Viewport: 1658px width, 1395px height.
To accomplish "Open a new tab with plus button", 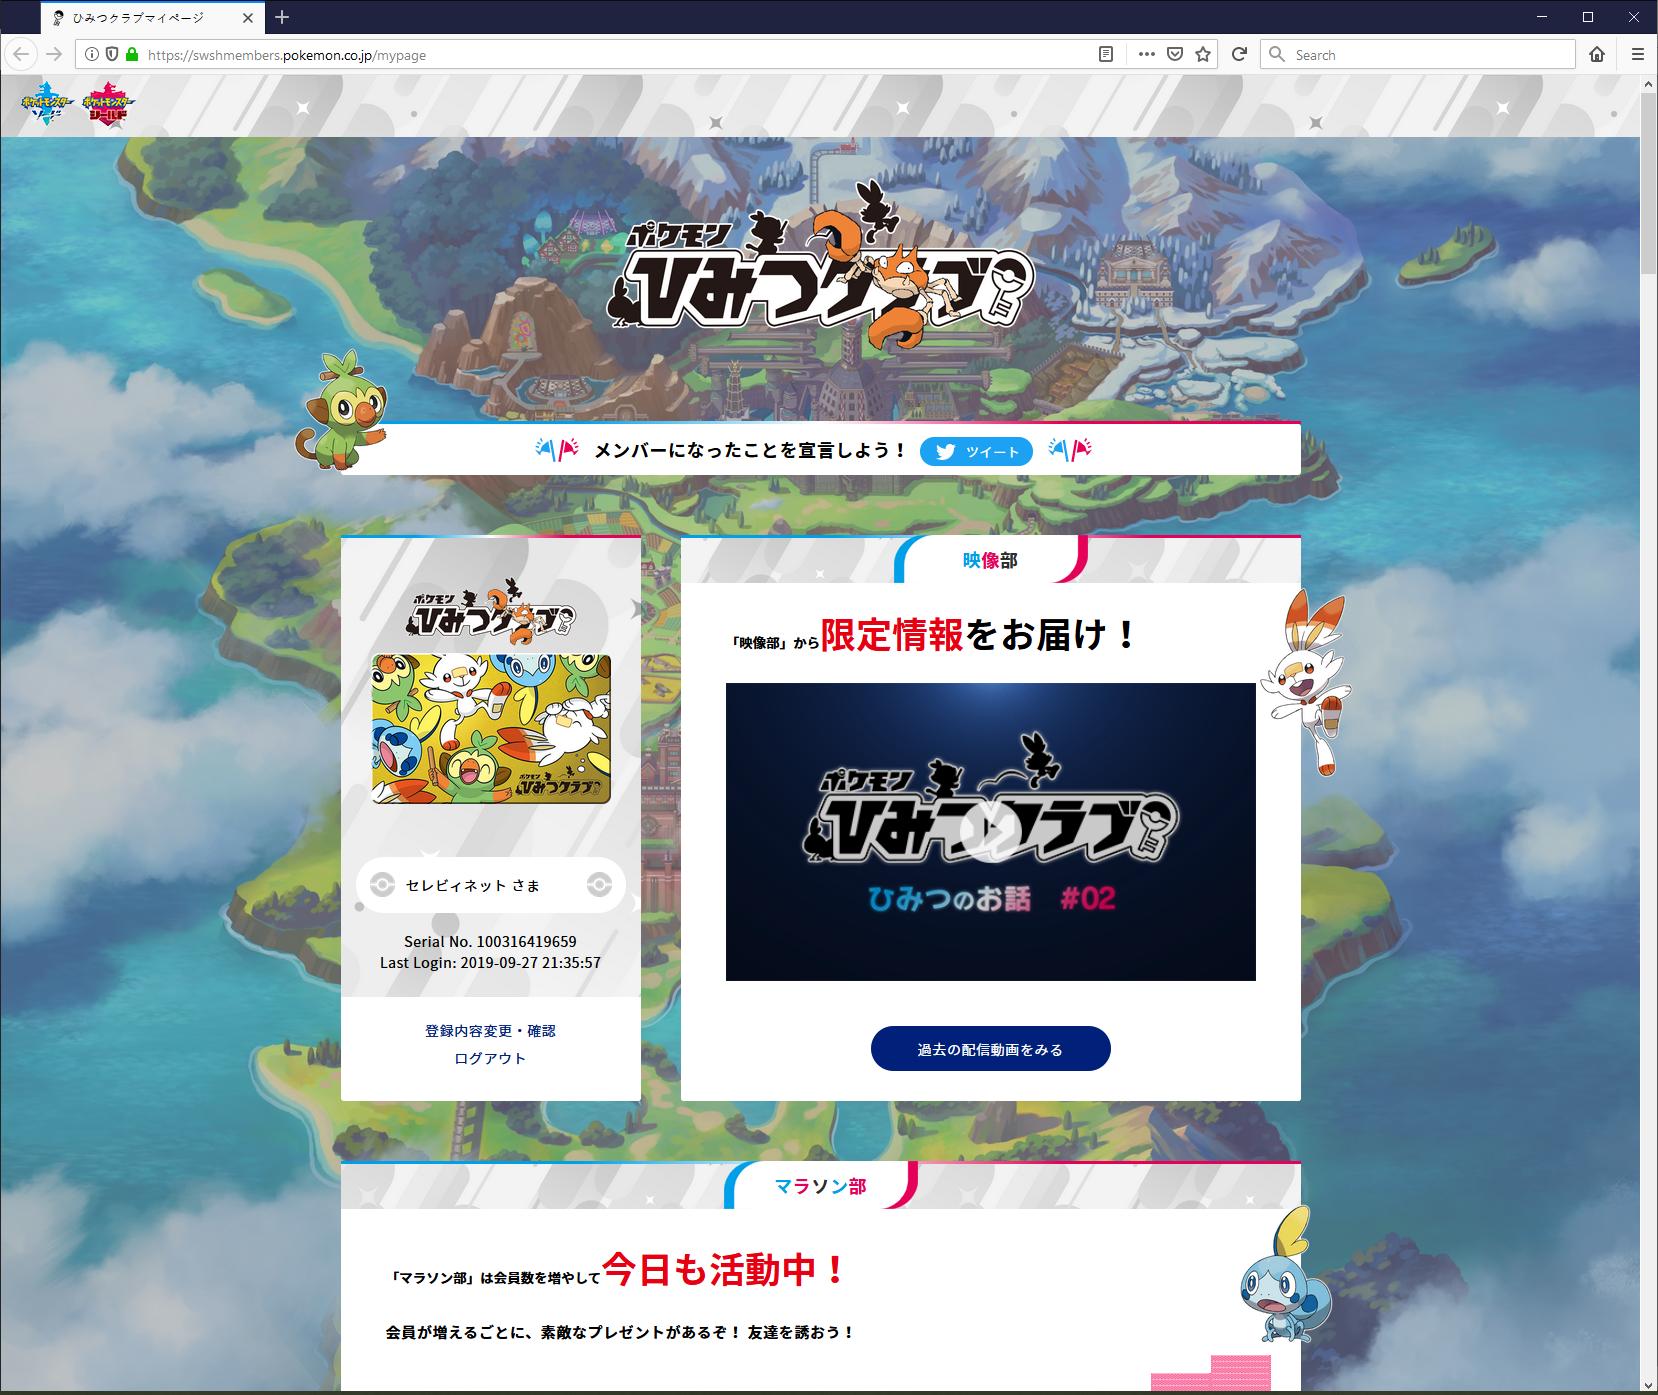I will point(282,17).
